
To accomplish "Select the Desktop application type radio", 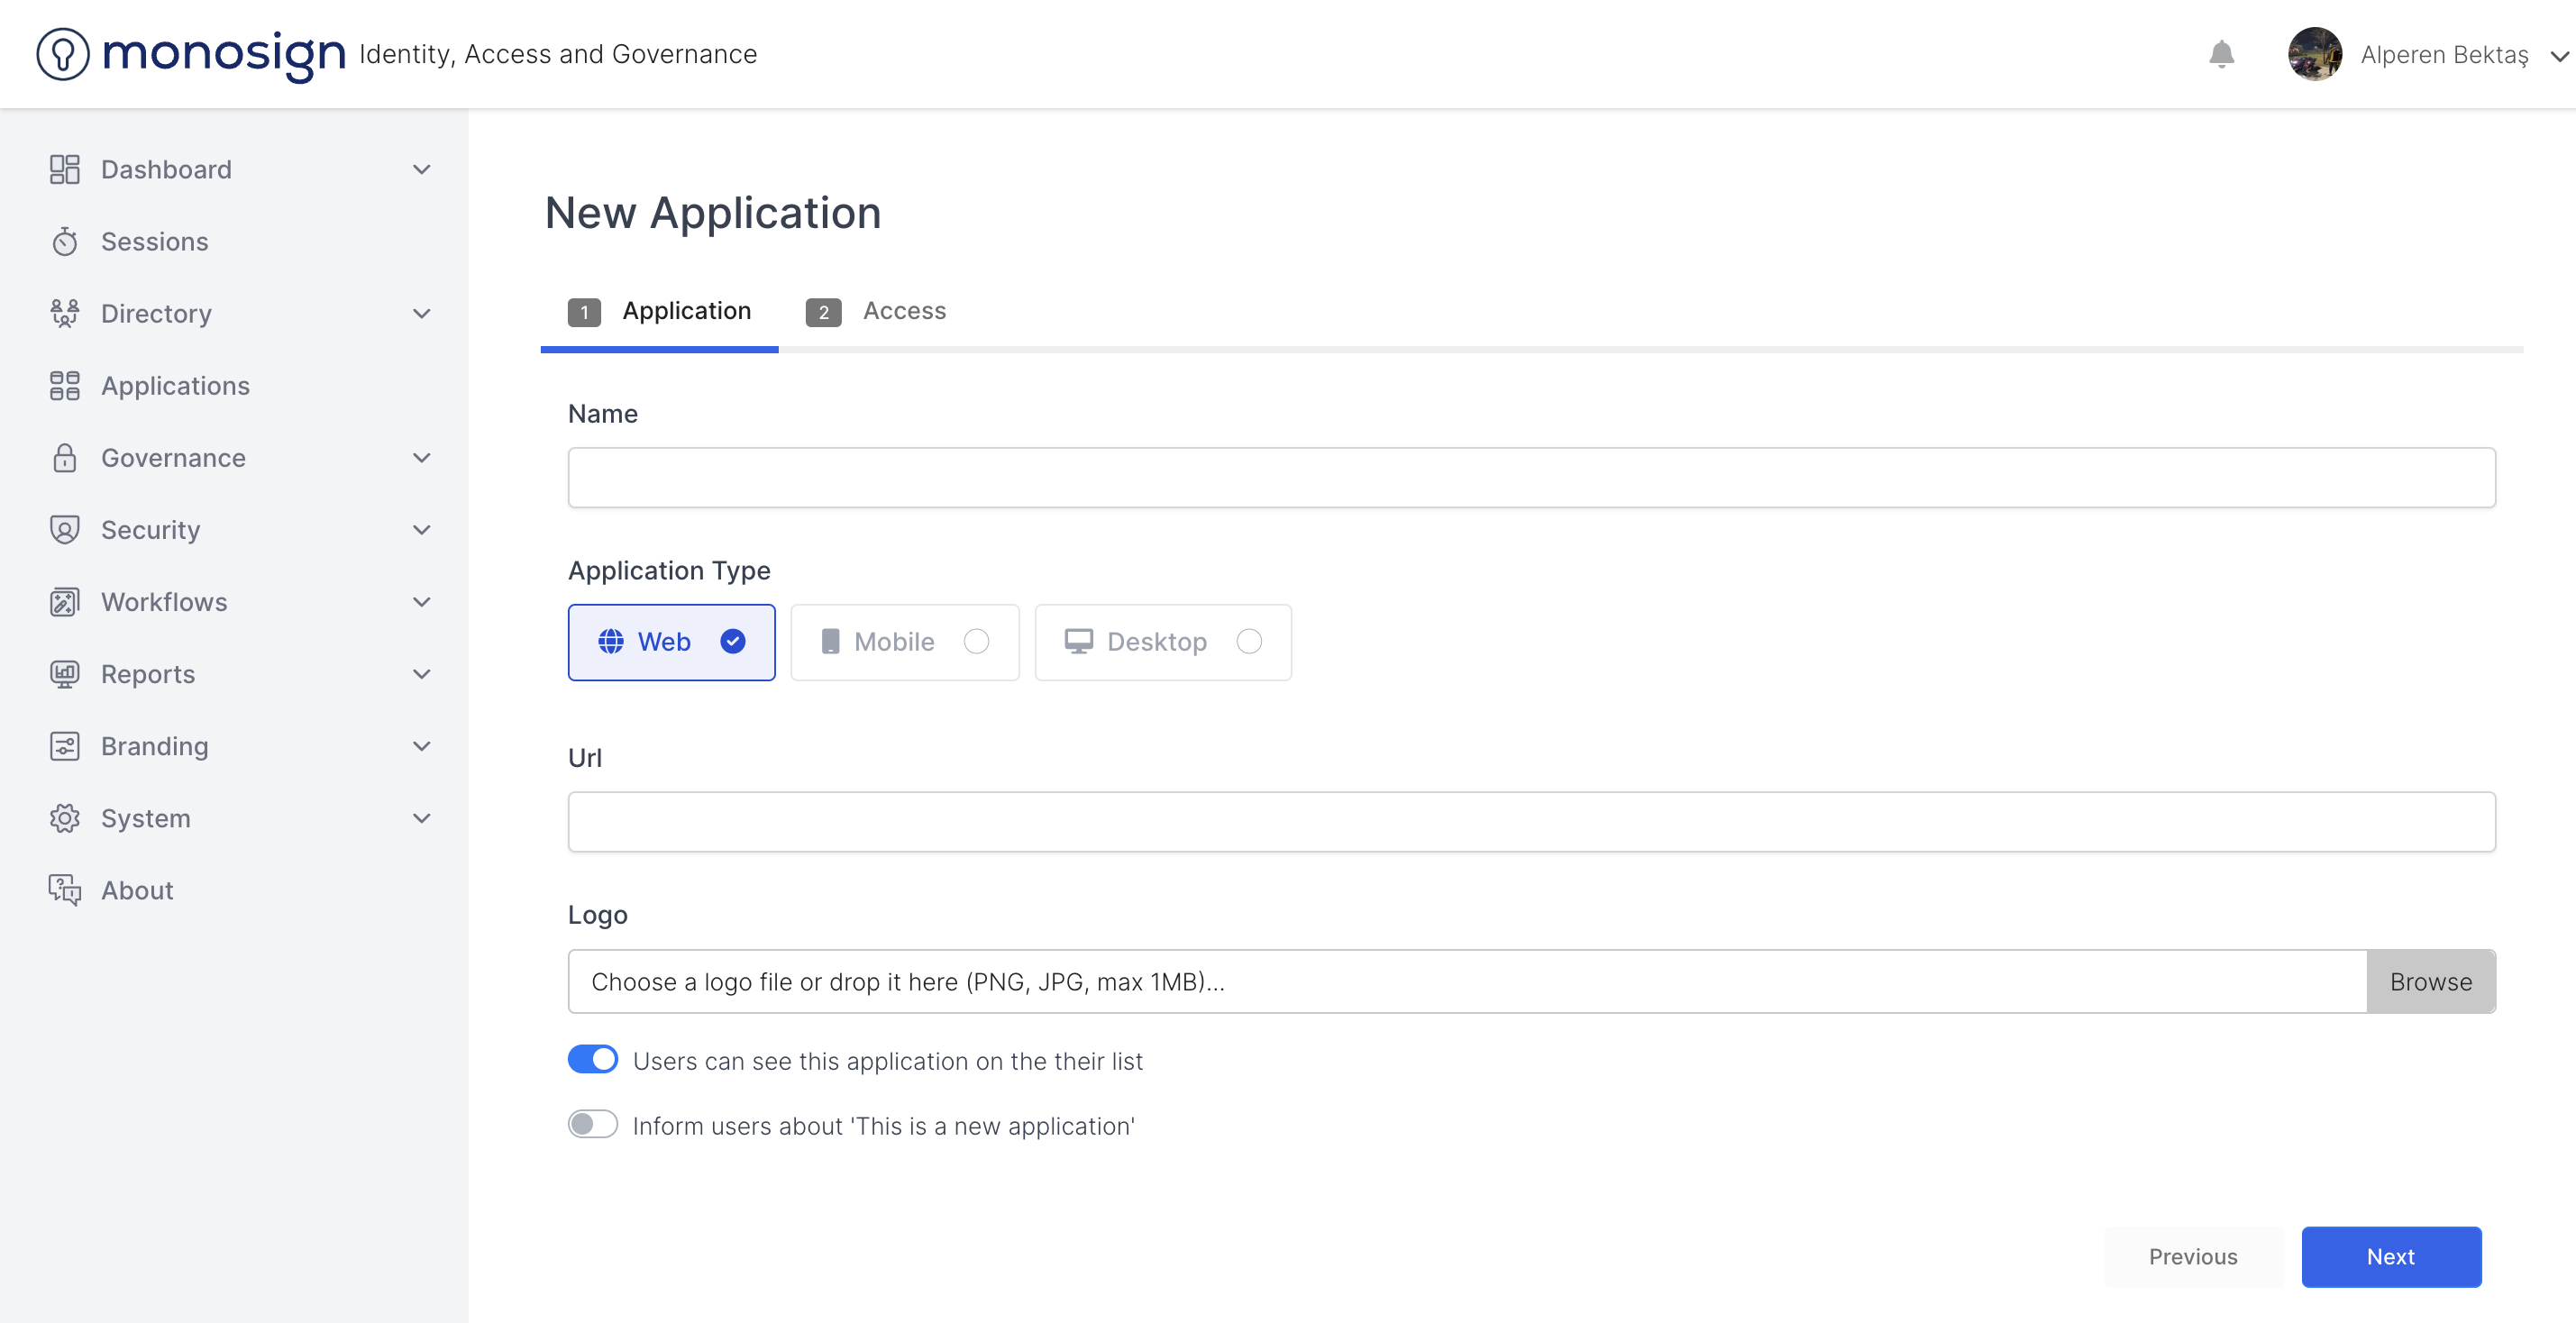I will point(1249,642).
